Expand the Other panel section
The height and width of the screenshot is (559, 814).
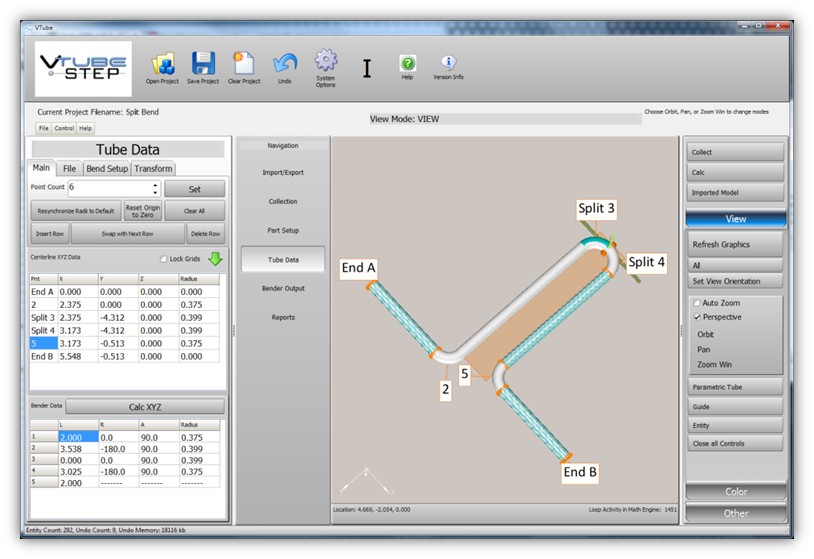click(x=736, y=513)
